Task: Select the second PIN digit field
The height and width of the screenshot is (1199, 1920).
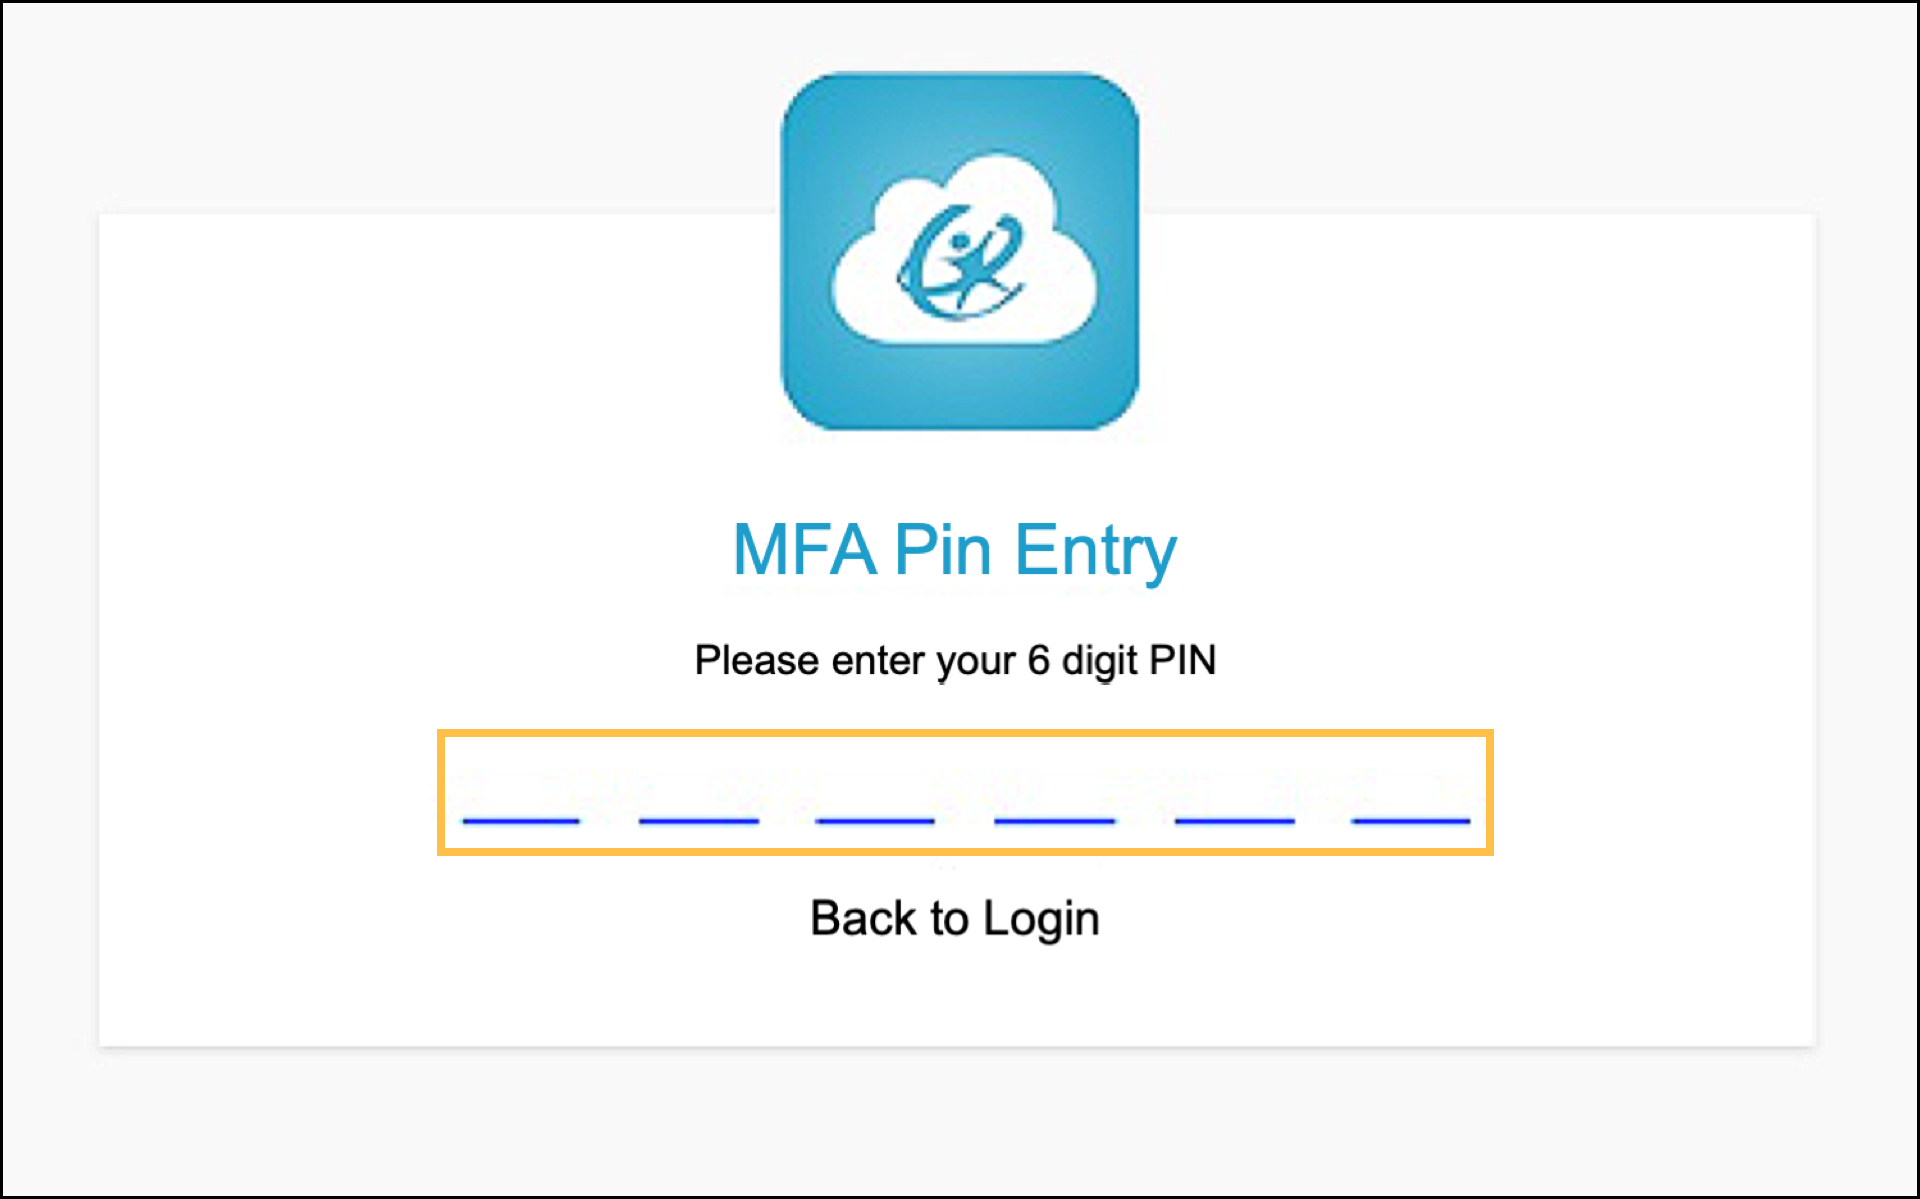Action: click(x=698, y=820)
